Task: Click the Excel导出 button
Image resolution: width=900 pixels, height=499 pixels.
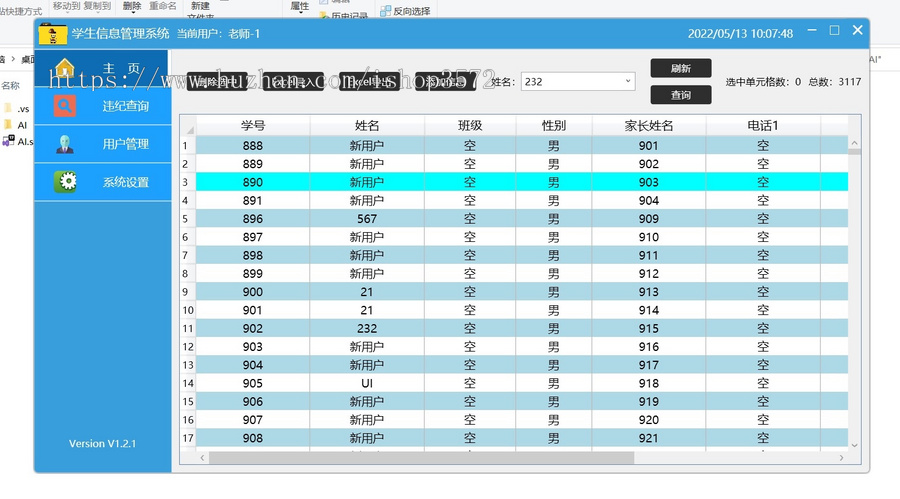Action: pos(369,82)
